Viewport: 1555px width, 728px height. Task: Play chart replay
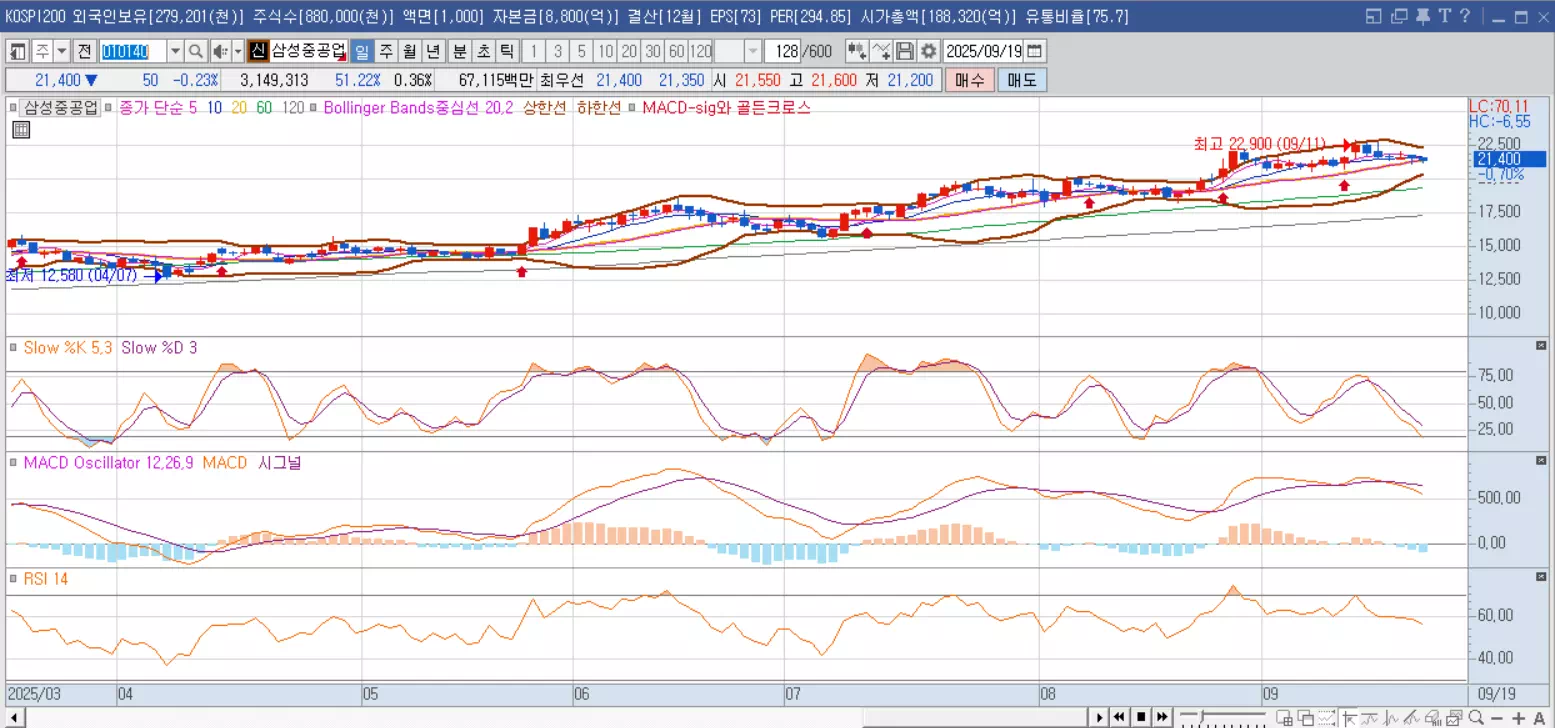click(x=1100, y=717)
